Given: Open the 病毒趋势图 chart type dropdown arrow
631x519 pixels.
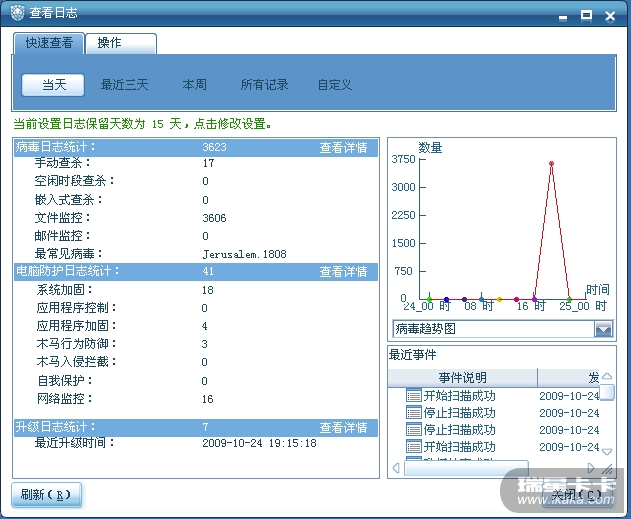Looking at the screenshot, I should click(x=603, y=329).
